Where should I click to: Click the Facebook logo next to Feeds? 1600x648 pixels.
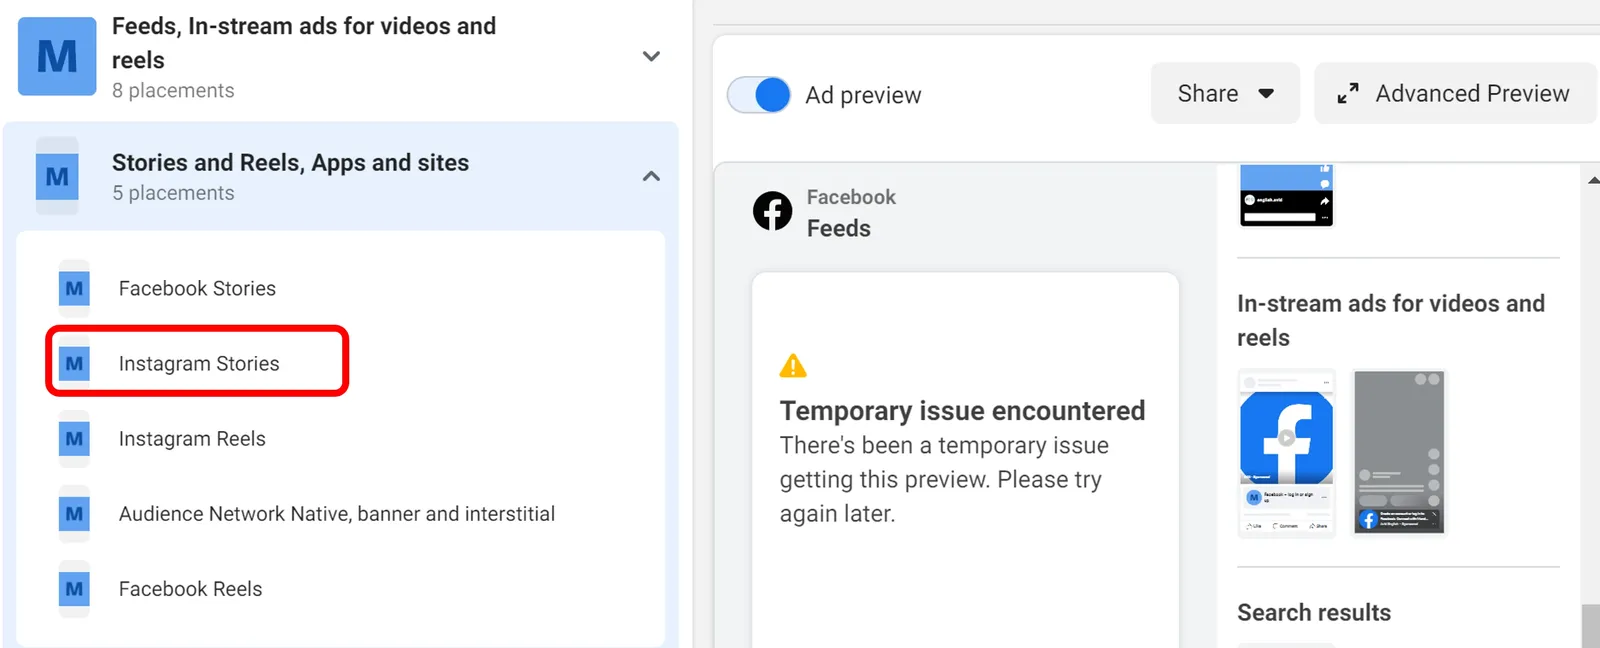[772, 211]
